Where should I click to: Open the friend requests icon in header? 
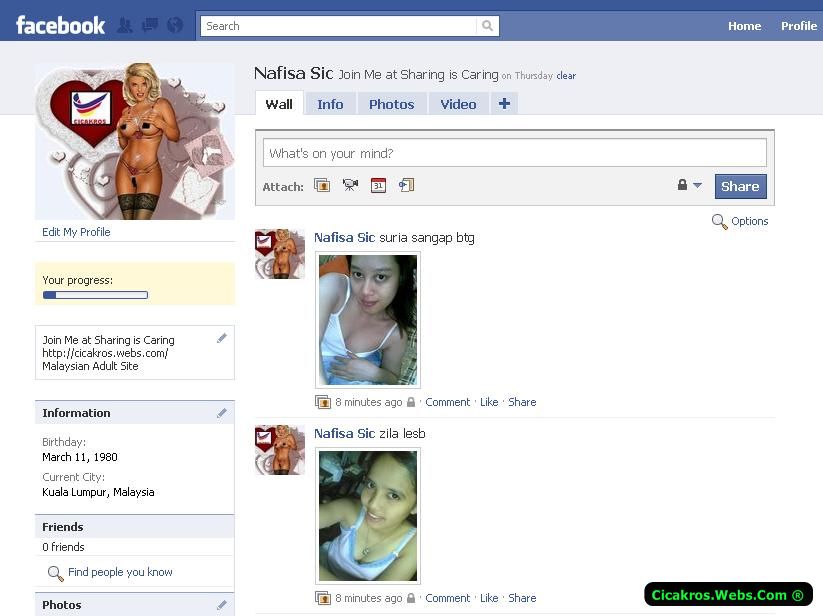[x=125, y=25]
